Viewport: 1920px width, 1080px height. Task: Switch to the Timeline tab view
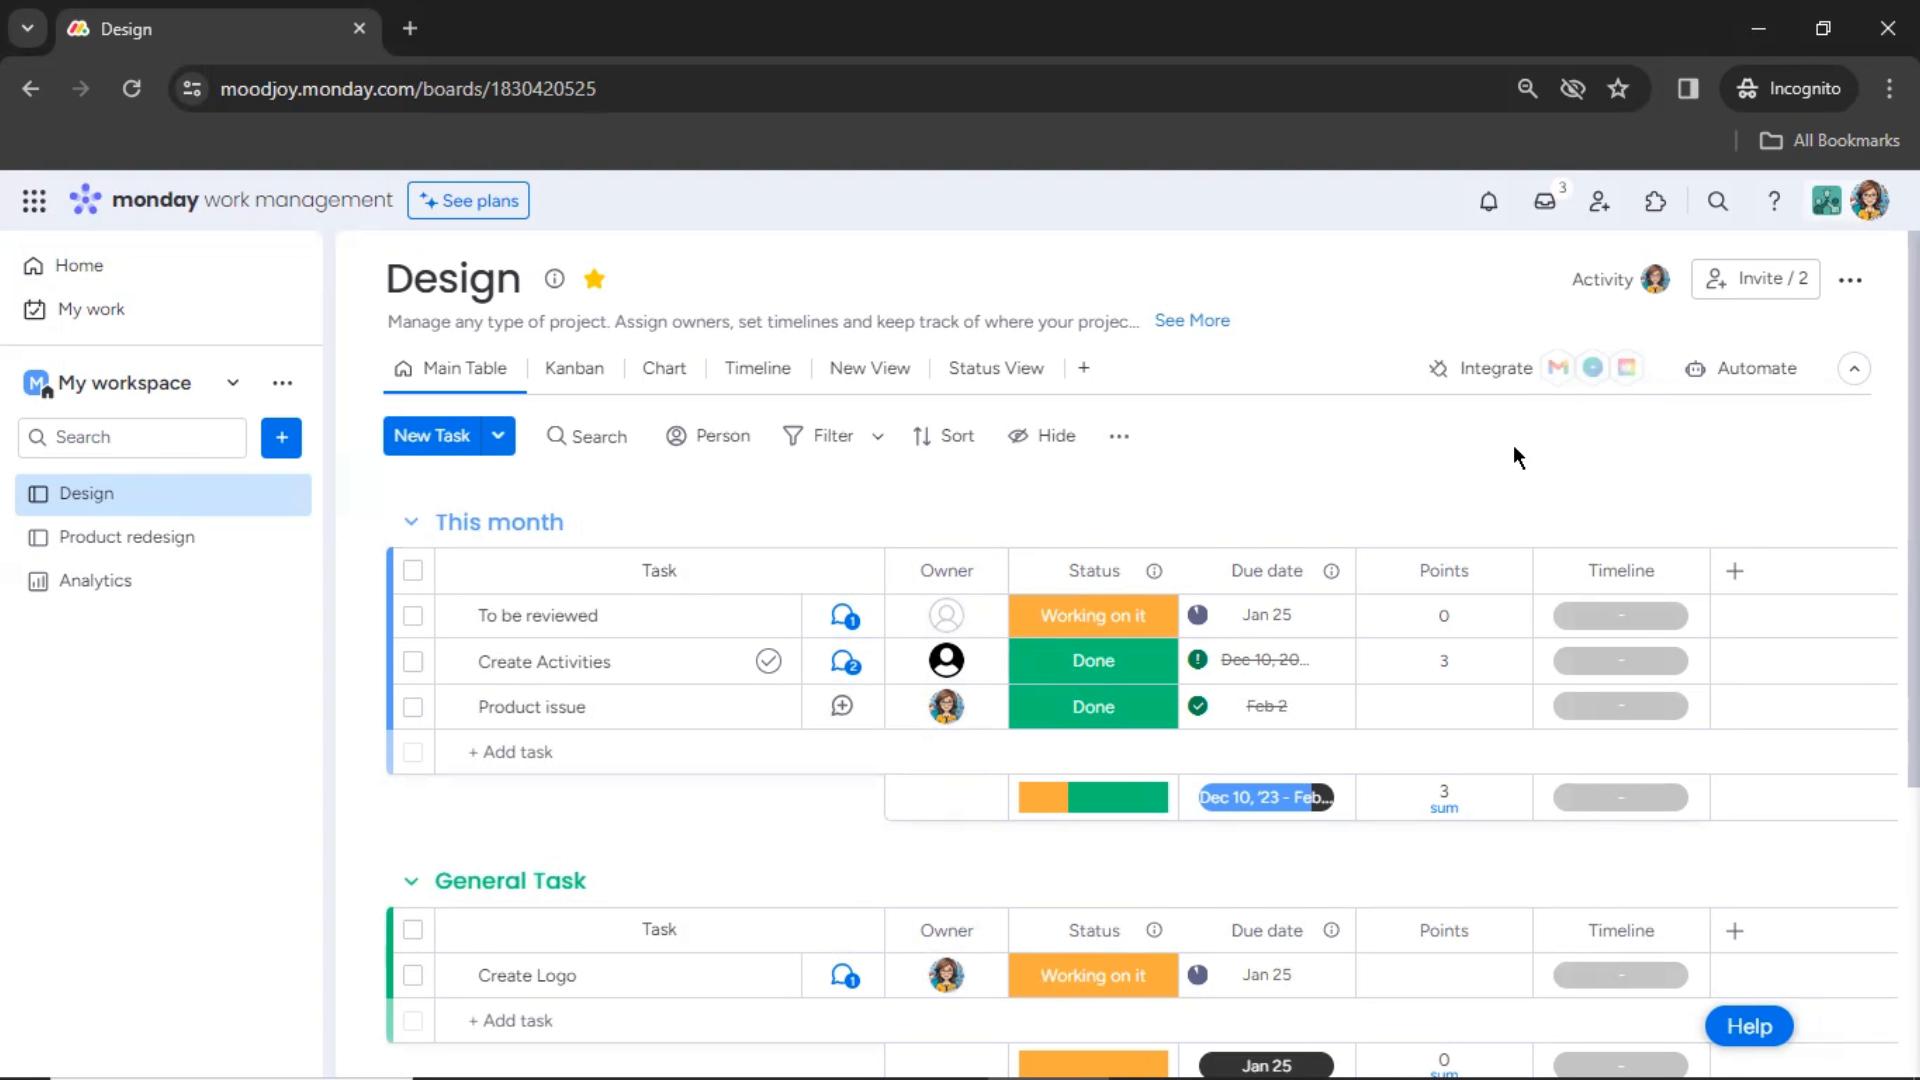click(x=758, y=368)
